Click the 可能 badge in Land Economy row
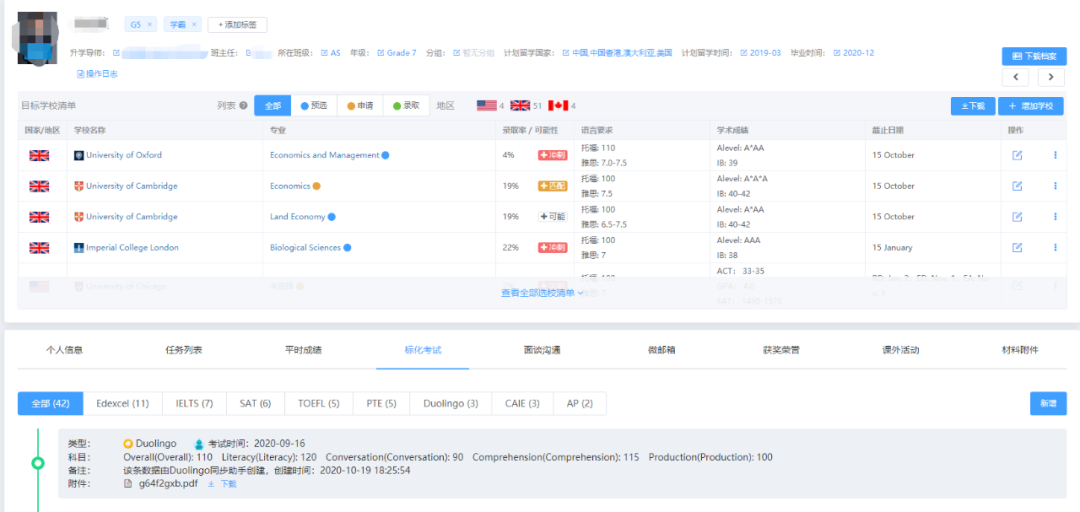The width and height of the screenshot is (1080, 512). coord(552,216)
